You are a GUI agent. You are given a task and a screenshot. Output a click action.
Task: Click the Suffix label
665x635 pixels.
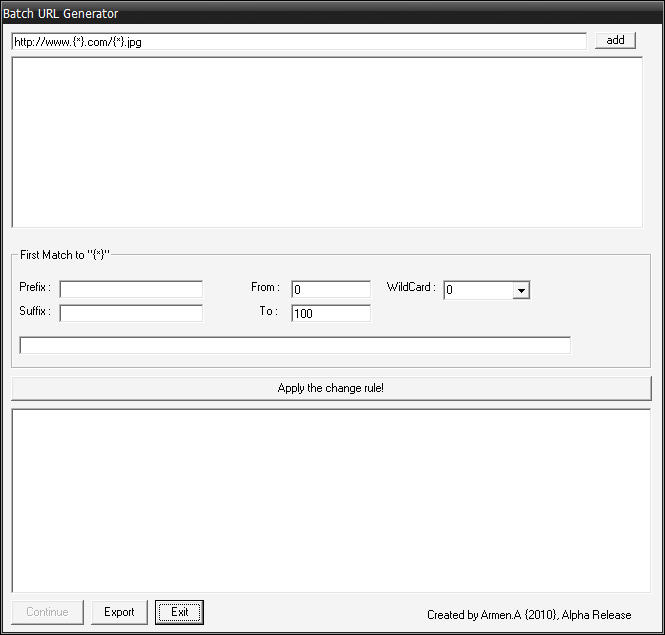click(x=35, y=311)
